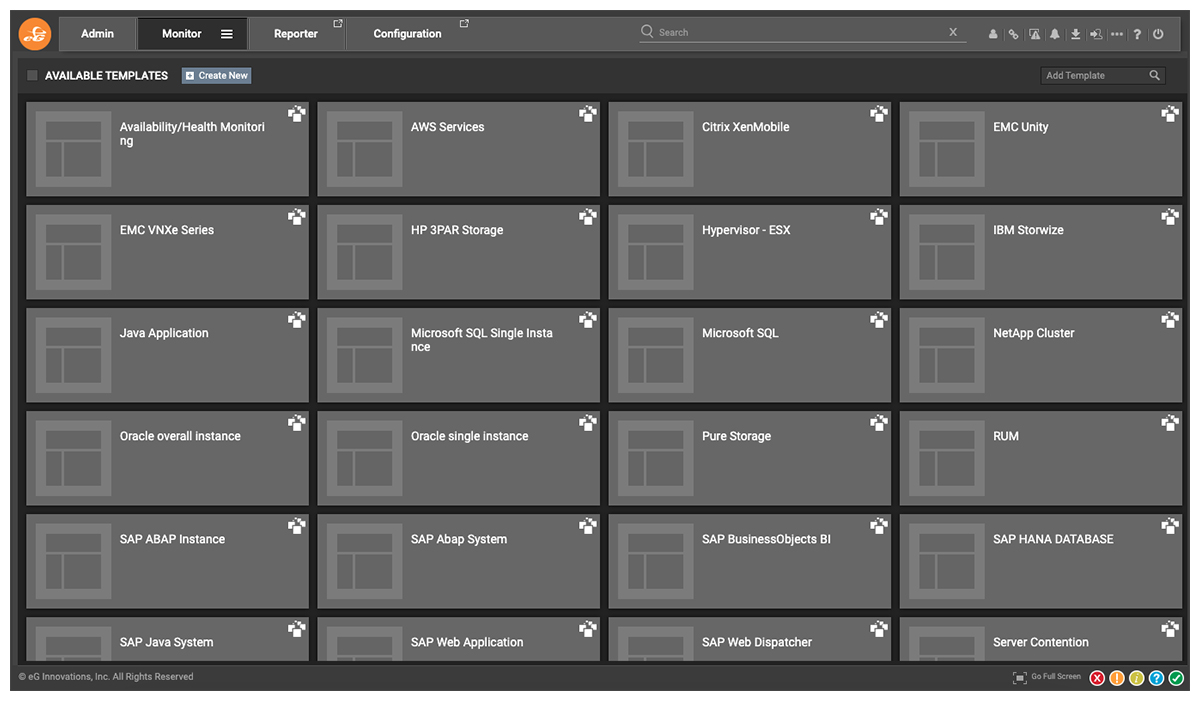The width and height of the screenshot is (1200, 701).
Task: Click the clone icon on RUM card
Action: coord(1170,423)
